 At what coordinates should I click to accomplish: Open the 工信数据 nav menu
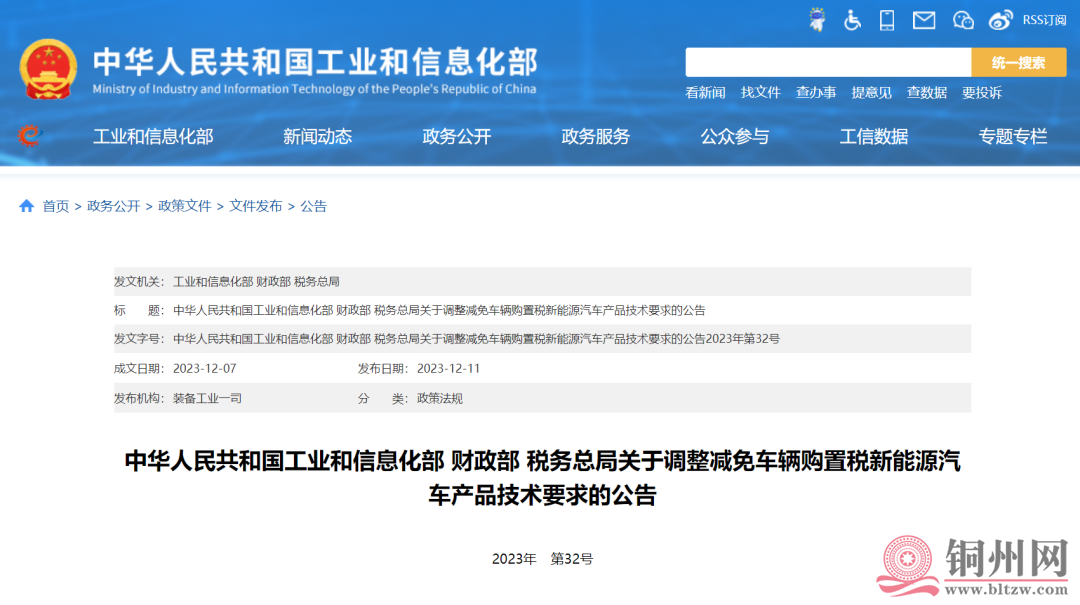874,136
